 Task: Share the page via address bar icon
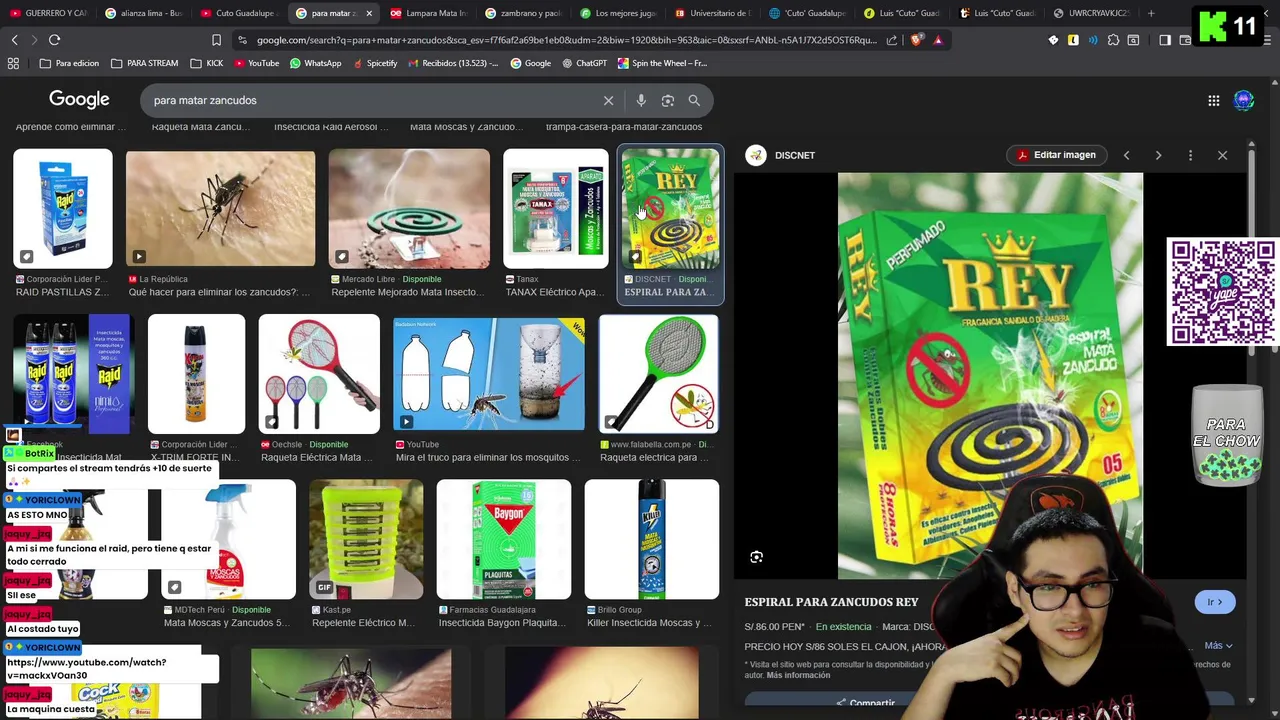pyautogui.click(x=892, y=40)
